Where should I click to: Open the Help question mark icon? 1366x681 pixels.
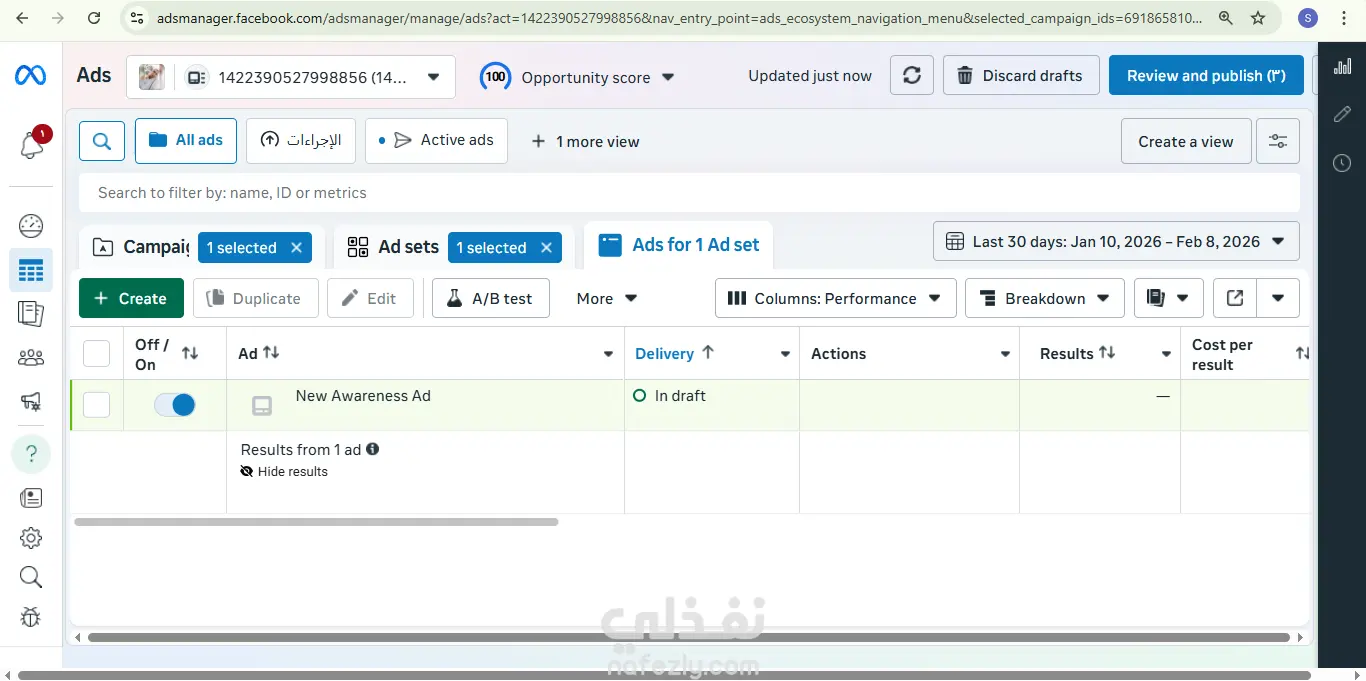click(31, 454)
